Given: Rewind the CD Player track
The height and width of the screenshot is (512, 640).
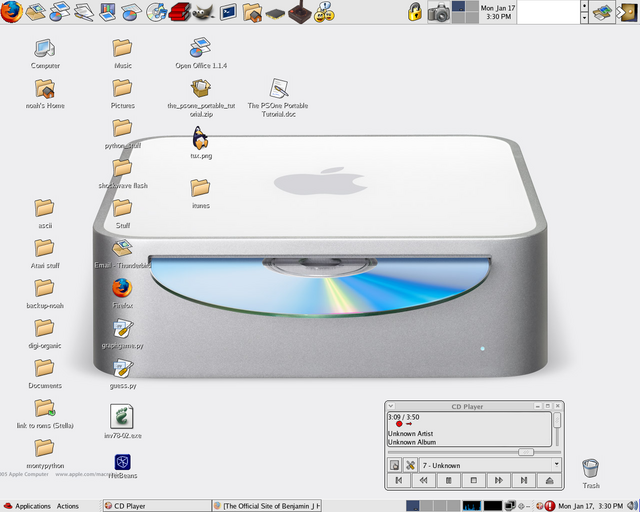Looking at the screenshot, I should pyautogui.click(x=424, y=480).
